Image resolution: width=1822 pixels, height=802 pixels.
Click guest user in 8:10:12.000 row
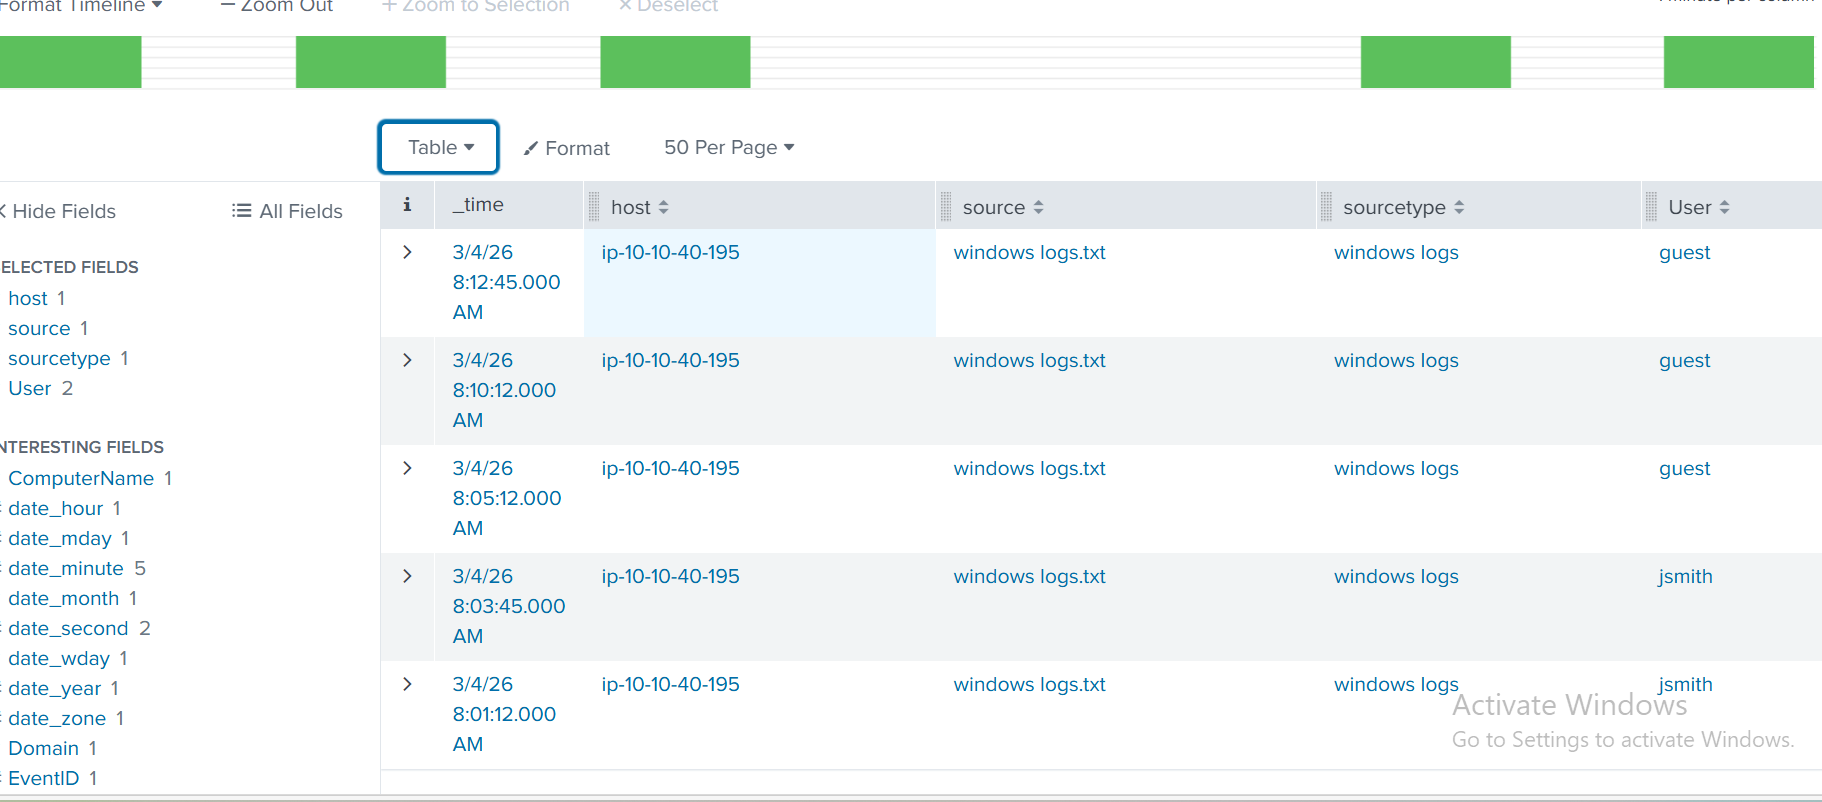[1684, 360]
